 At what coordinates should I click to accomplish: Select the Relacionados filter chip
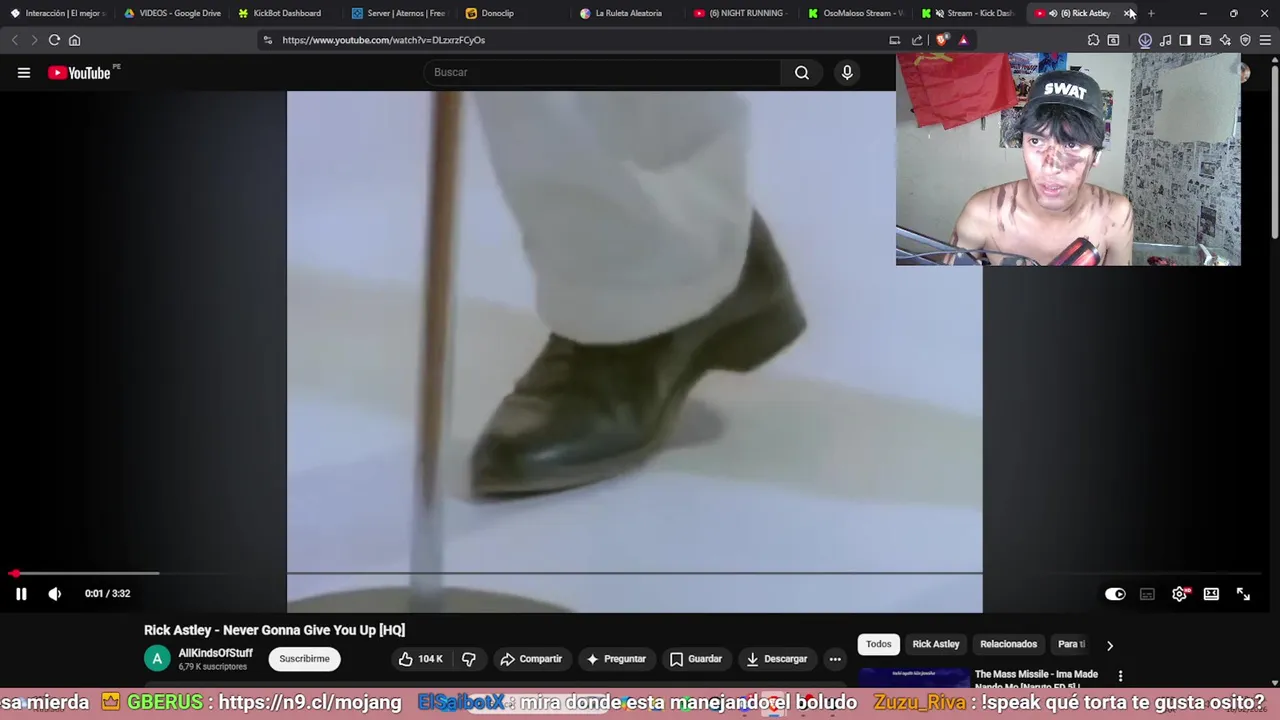pyautogui.click(x=1008, y=644)
